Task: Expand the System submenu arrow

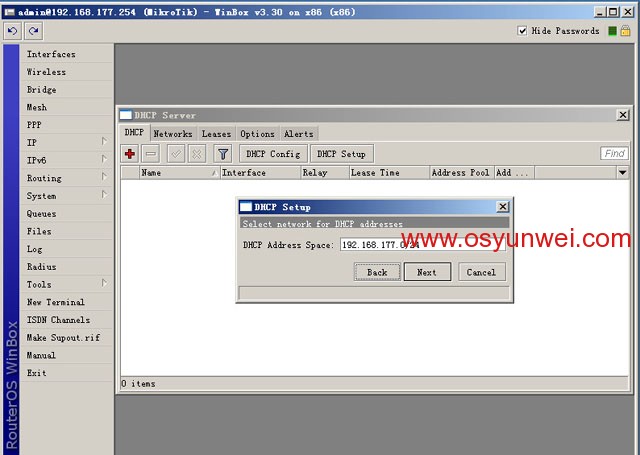Action: pyautogui.click(x=104, y=195)
